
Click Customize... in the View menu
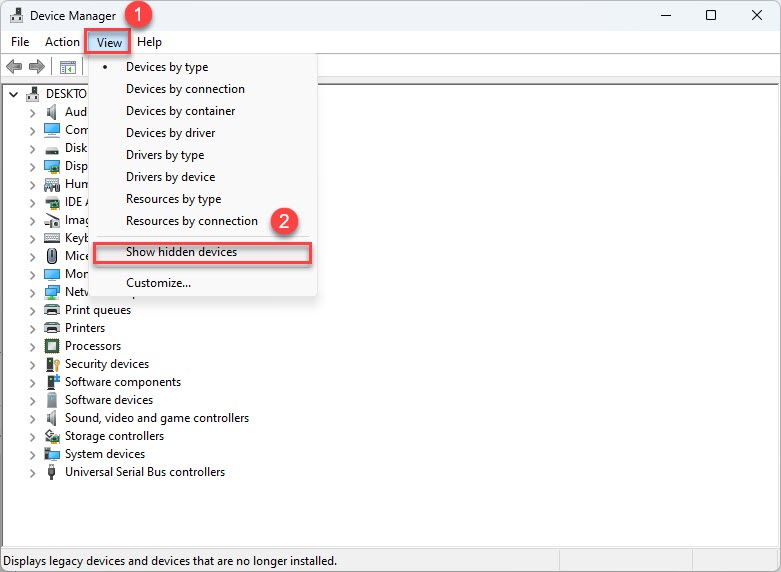[158, 283]
